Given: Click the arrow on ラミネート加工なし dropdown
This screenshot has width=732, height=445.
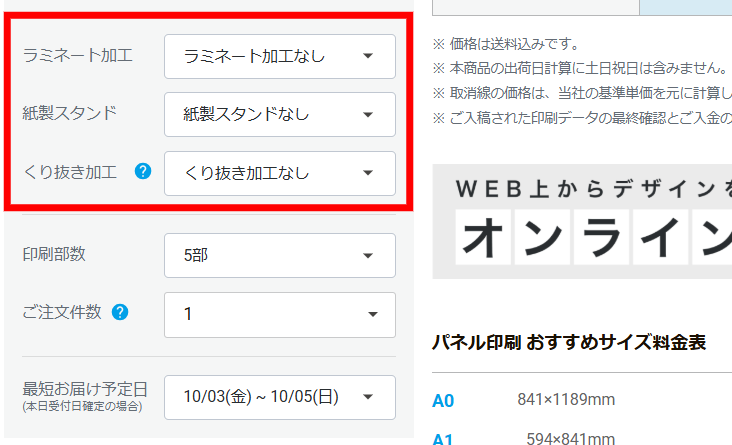Looking at the screenshot, I should point(368,56).
